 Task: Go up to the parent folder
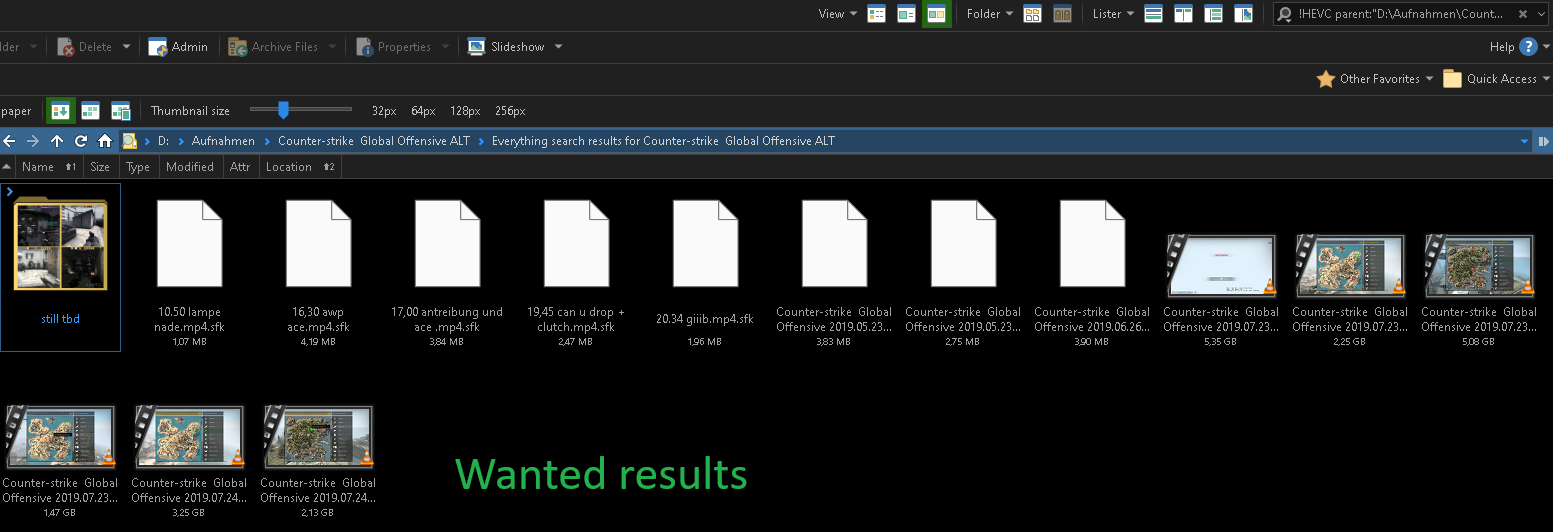point(57,141)
